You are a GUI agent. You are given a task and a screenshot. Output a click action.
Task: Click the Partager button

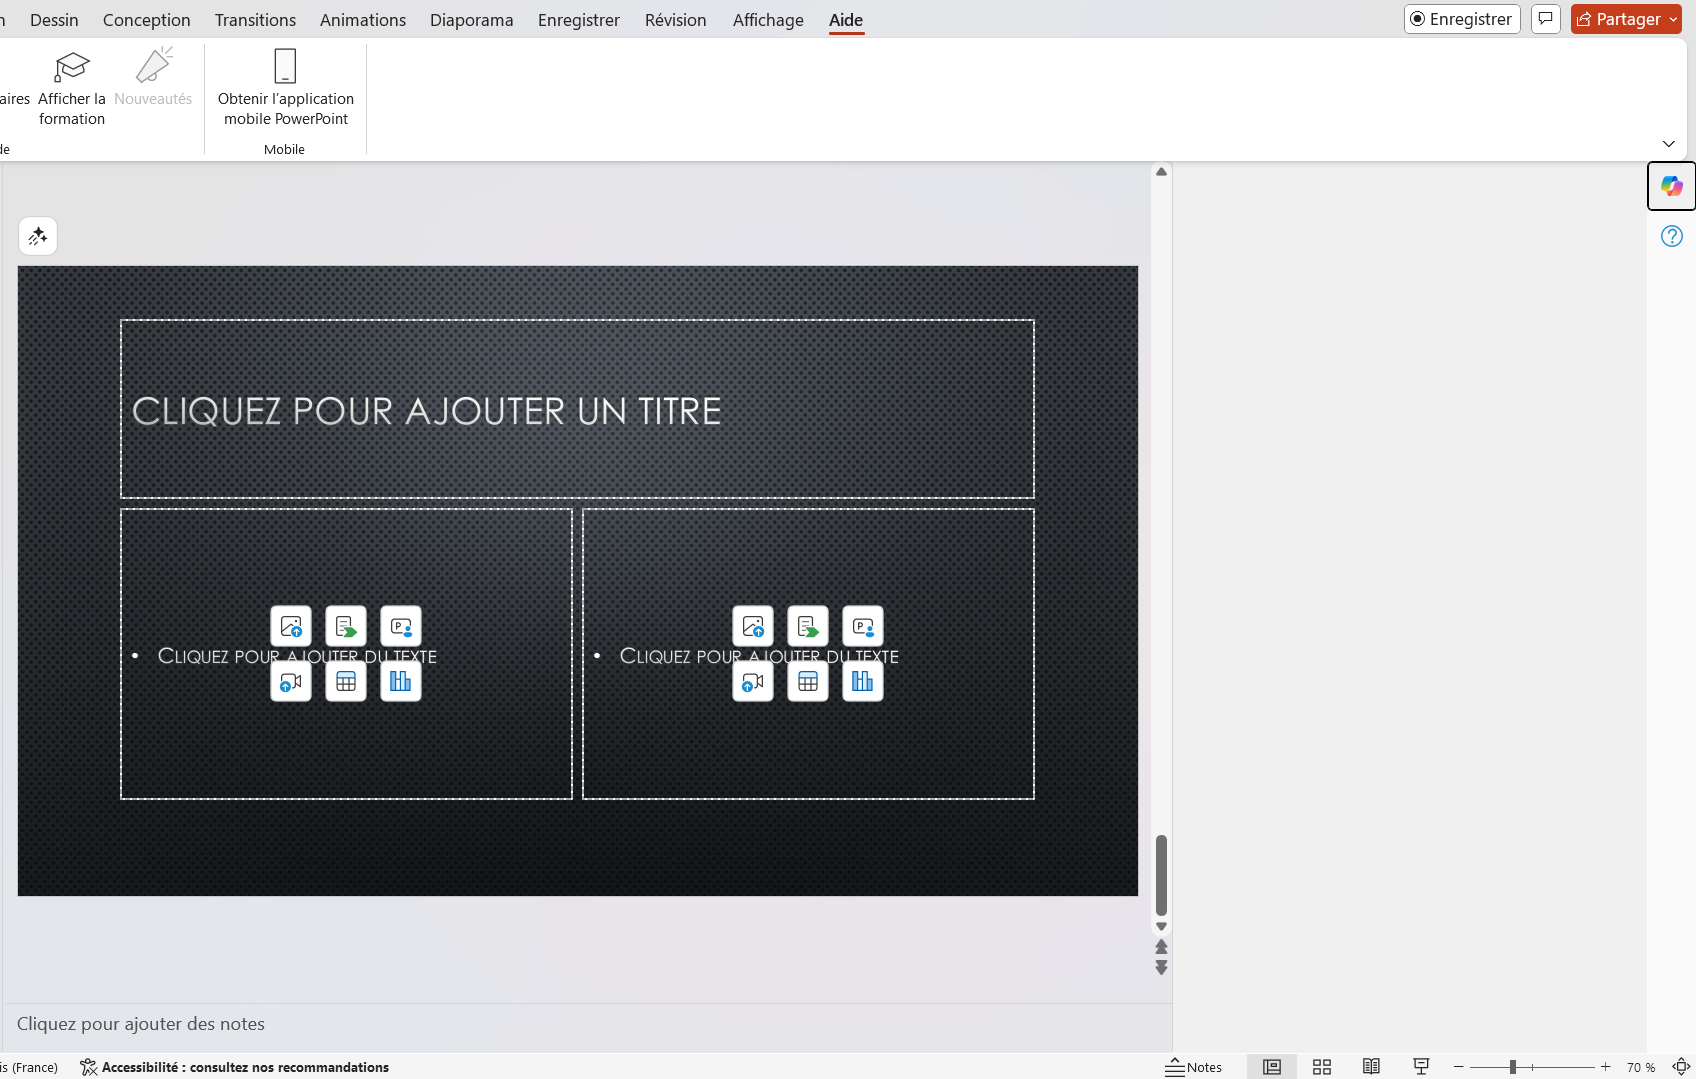pyautogui.click(x=1618, y=19)
